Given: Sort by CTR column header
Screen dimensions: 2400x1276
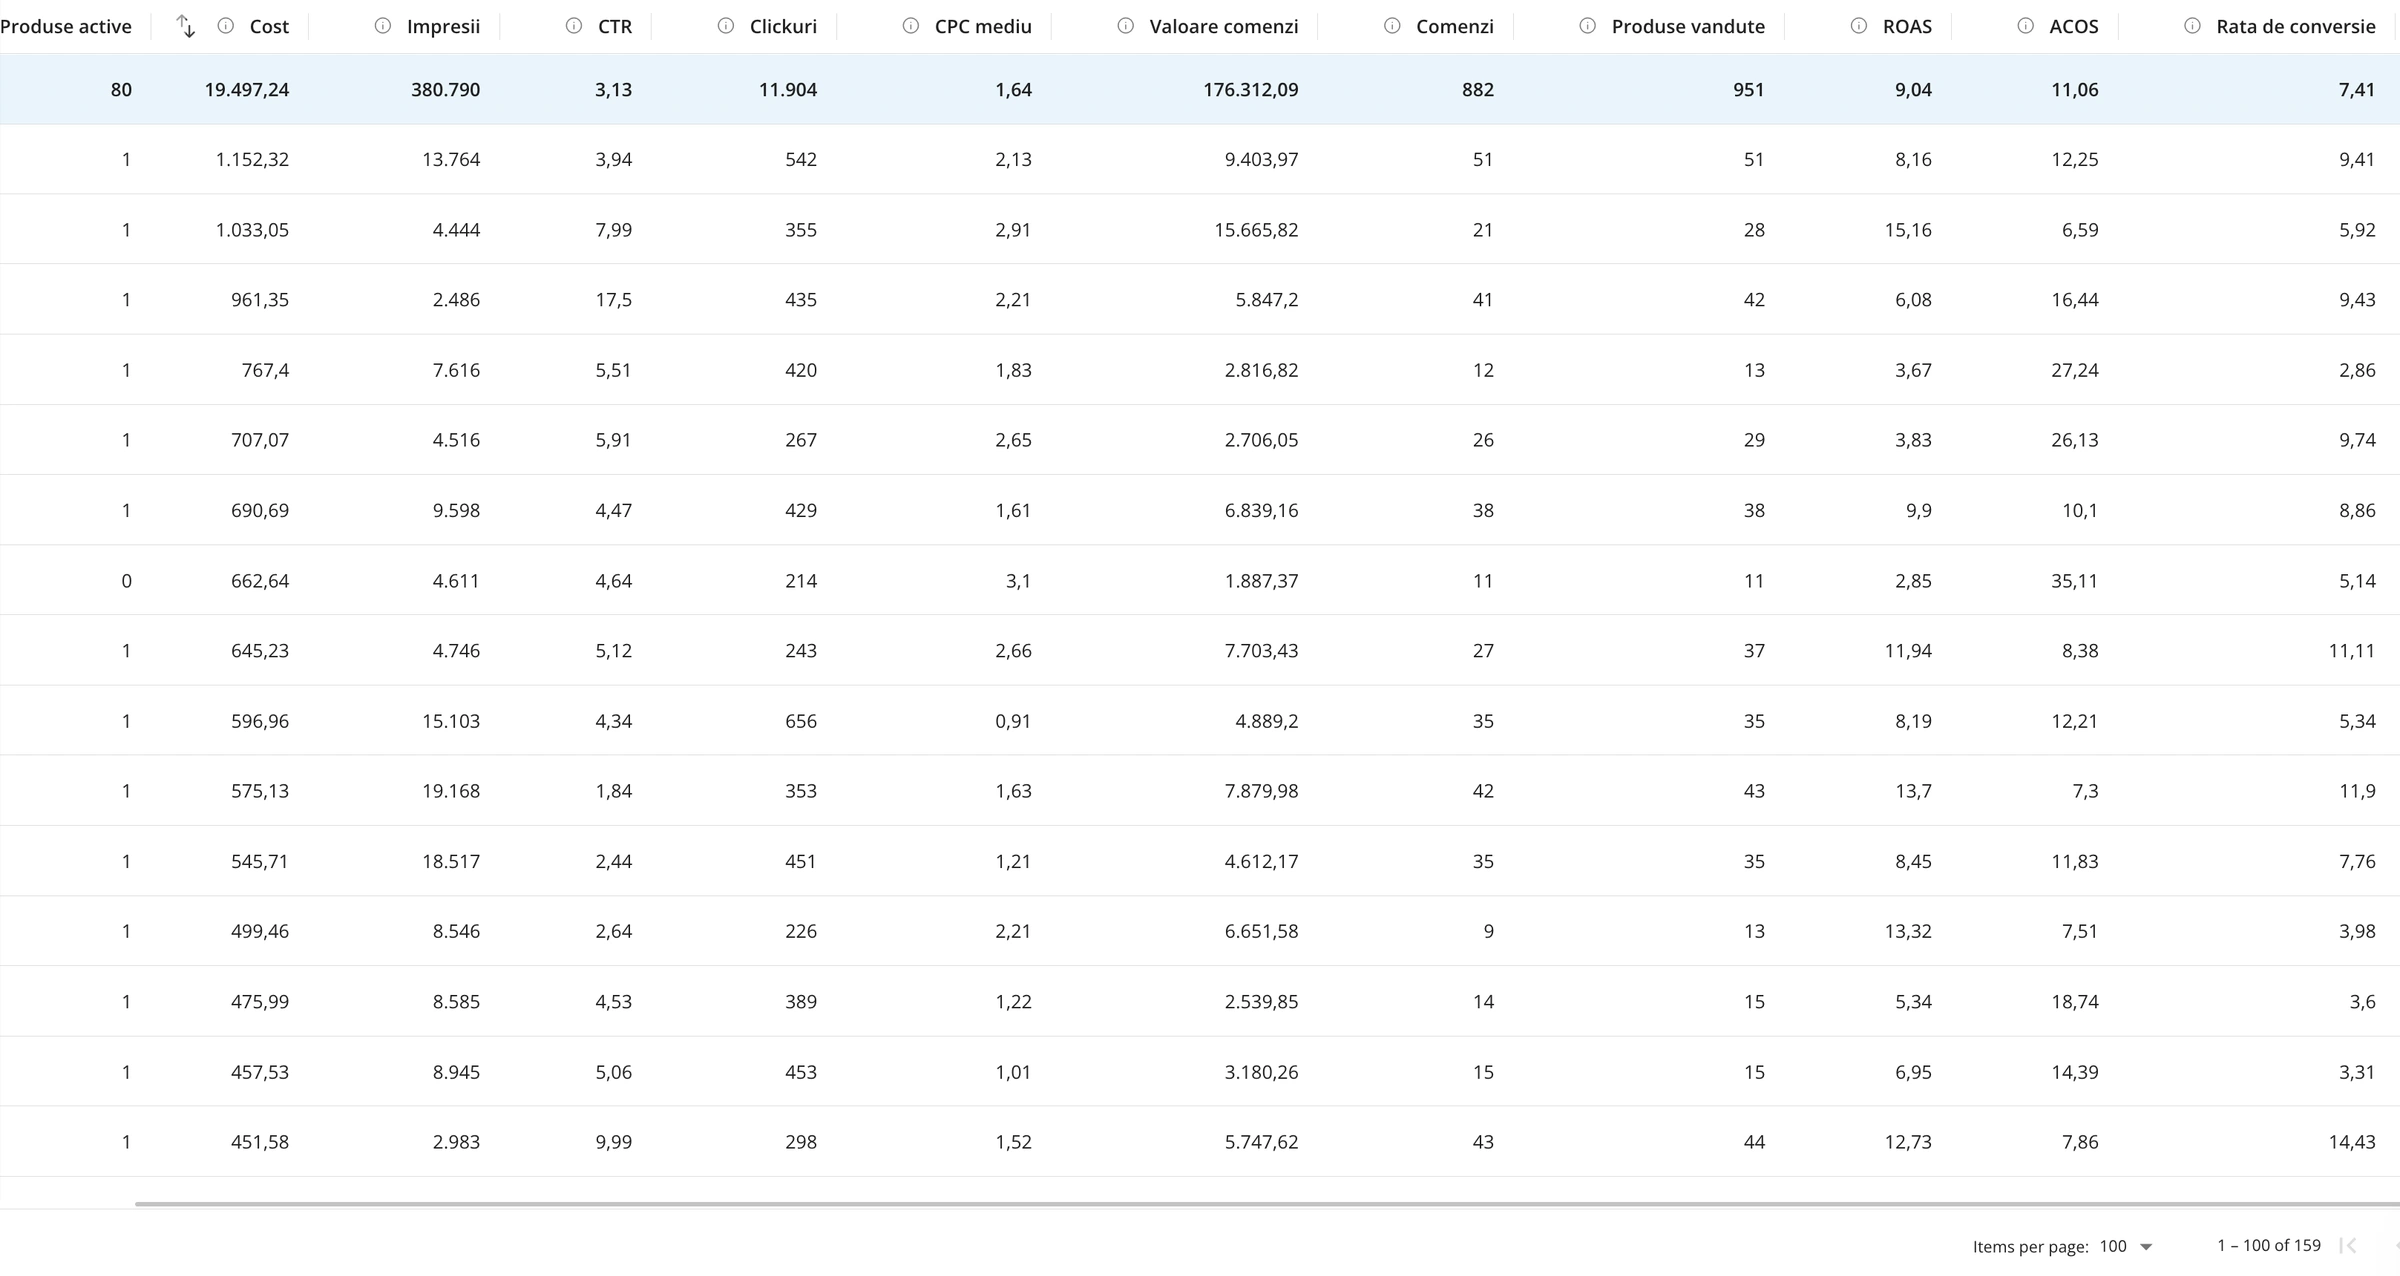Looking at the screenshot, I should (615, 26).
